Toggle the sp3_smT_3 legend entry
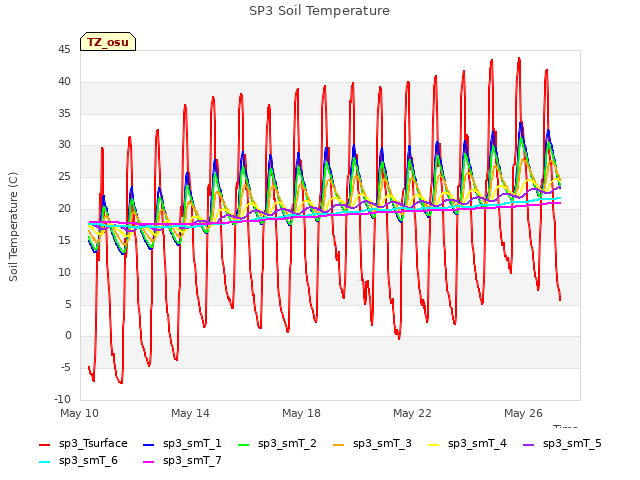This screenshot has height=480, width=640. pyautogui.click(x=372, y=443)
